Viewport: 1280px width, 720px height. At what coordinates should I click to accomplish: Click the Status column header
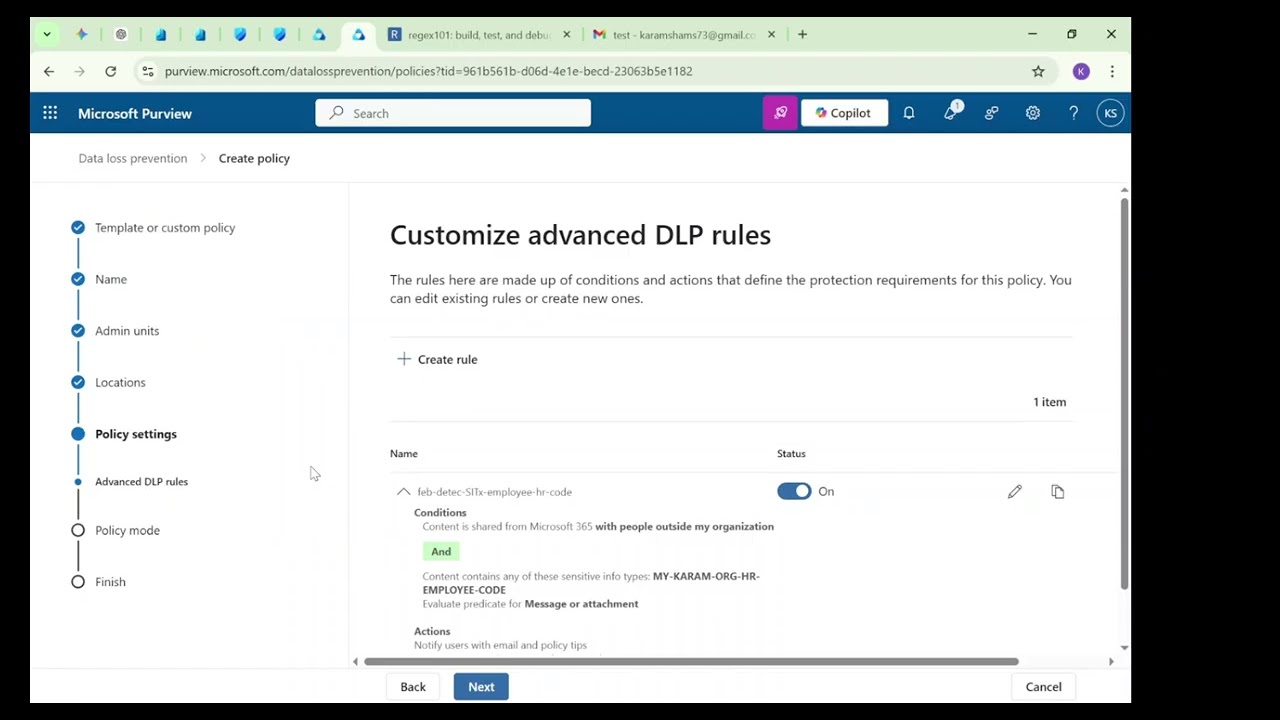point(791,454)
